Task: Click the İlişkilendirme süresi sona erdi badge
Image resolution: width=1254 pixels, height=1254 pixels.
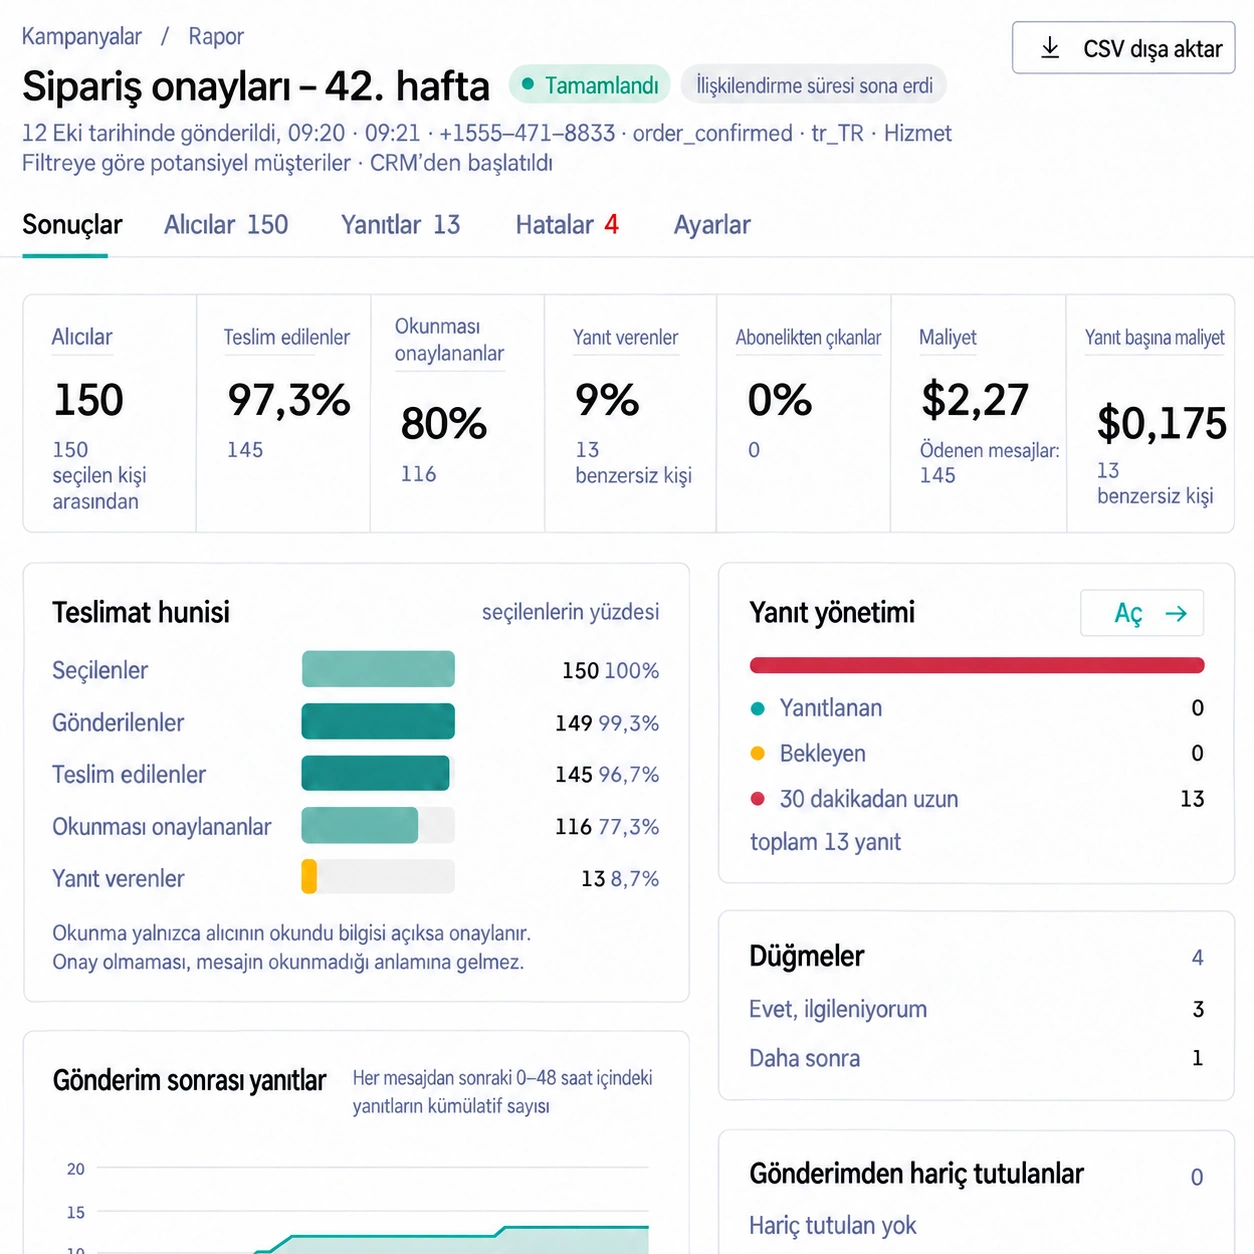Action: click(814, 85)
